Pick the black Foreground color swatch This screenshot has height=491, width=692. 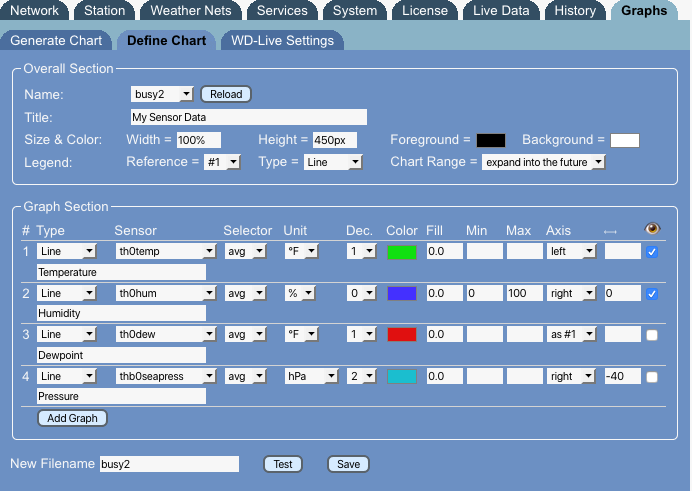click(491, 140)
